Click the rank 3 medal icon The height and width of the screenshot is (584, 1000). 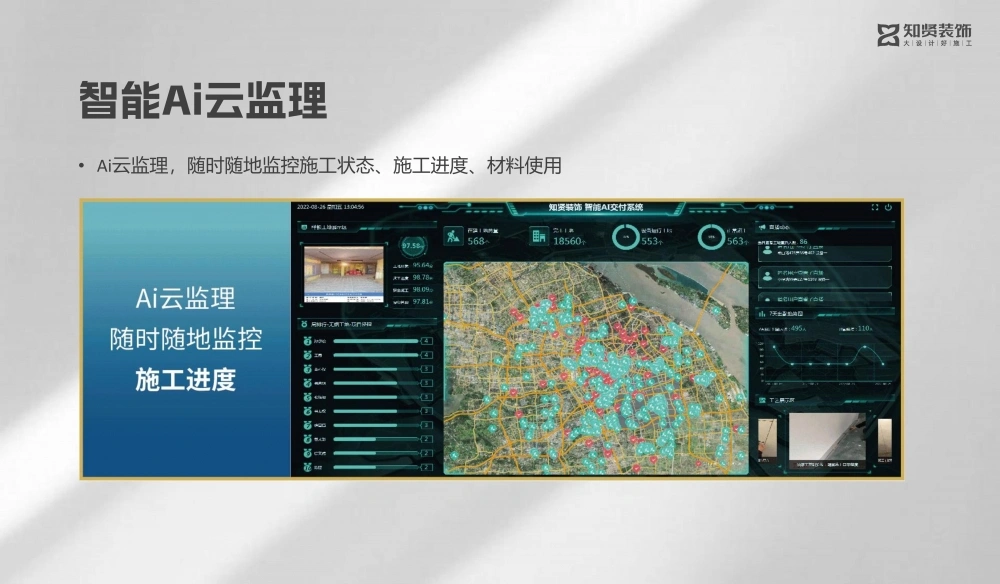pos(307,369)
